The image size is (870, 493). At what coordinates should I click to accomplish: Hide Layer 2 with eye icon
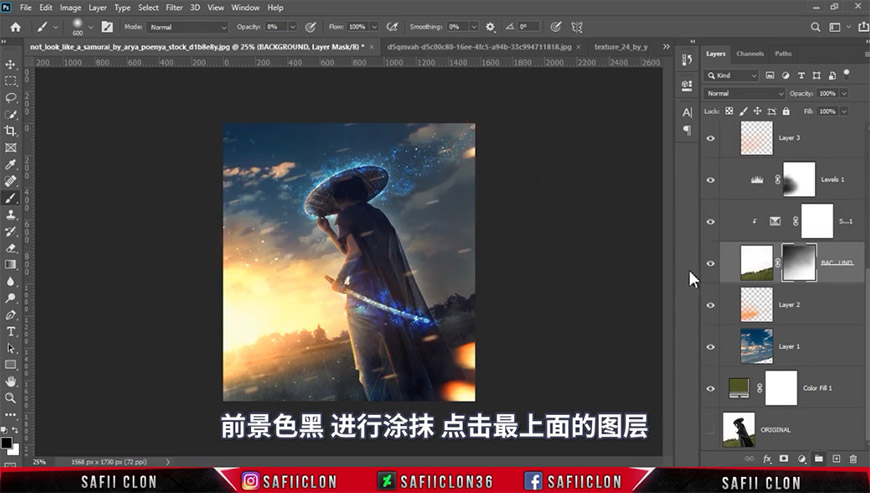710,305
